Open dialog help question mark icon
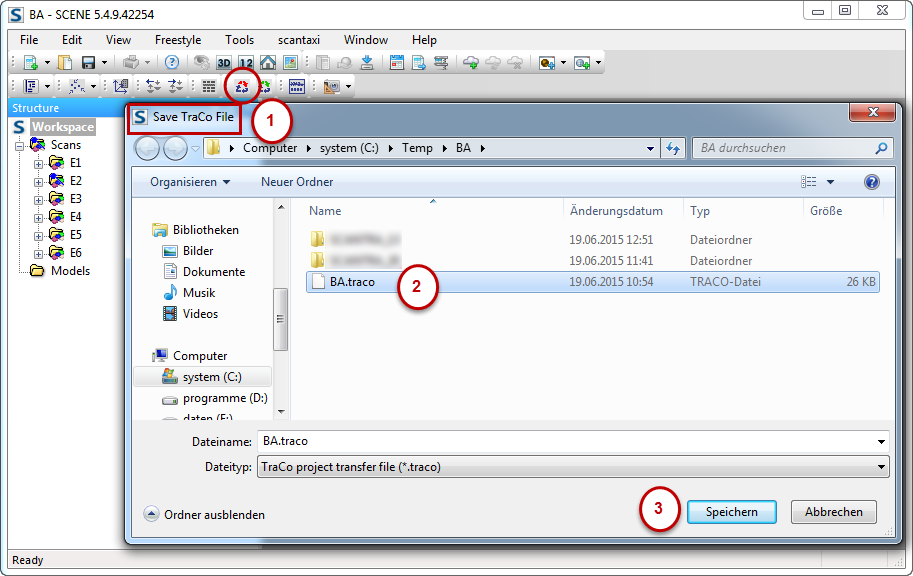Viewport: 913px width, 576px height. tap(872, 182)
